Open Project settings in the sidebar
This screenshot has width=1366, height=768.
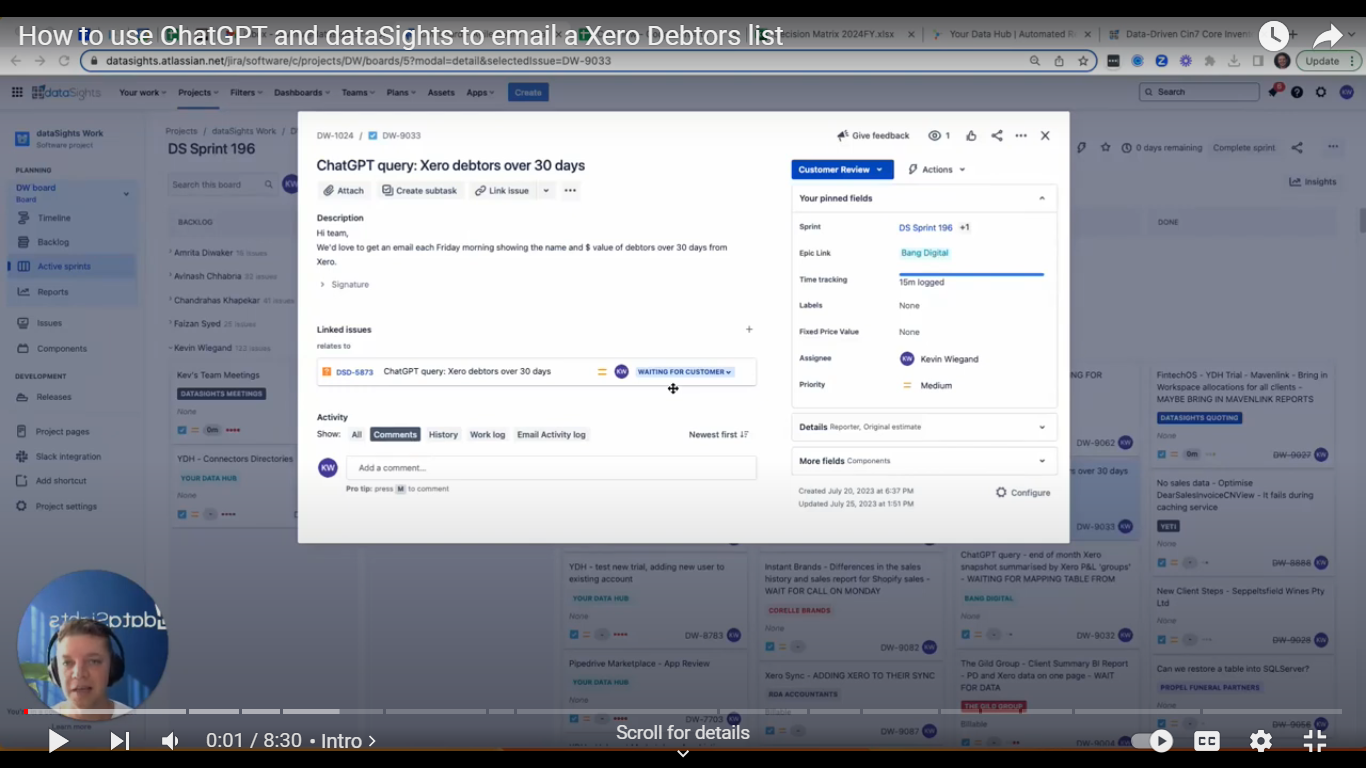[66, 506]
